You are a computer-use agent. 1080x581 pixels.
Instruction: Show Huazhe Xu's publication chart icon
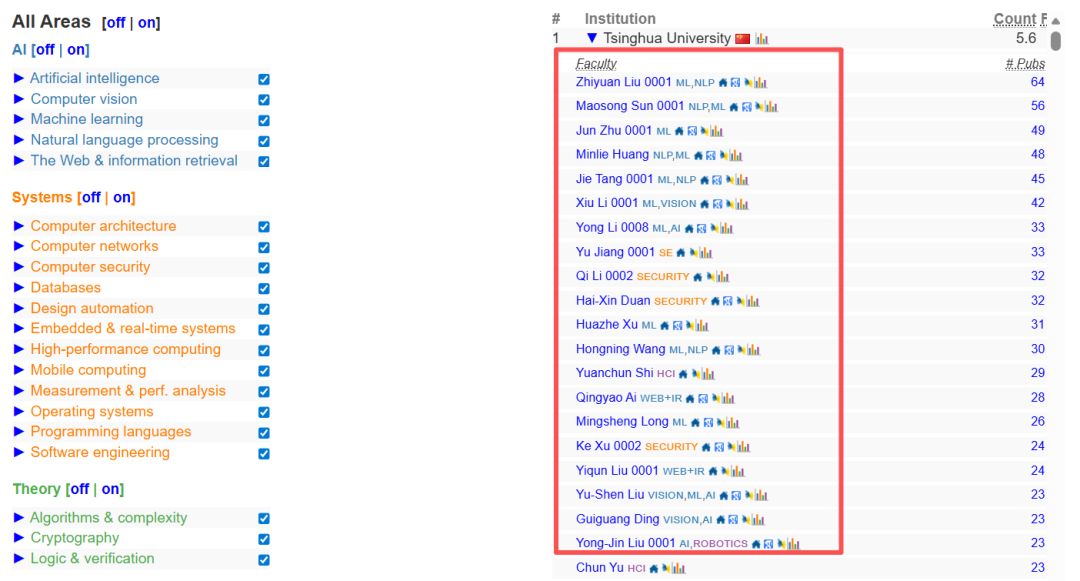702,325
